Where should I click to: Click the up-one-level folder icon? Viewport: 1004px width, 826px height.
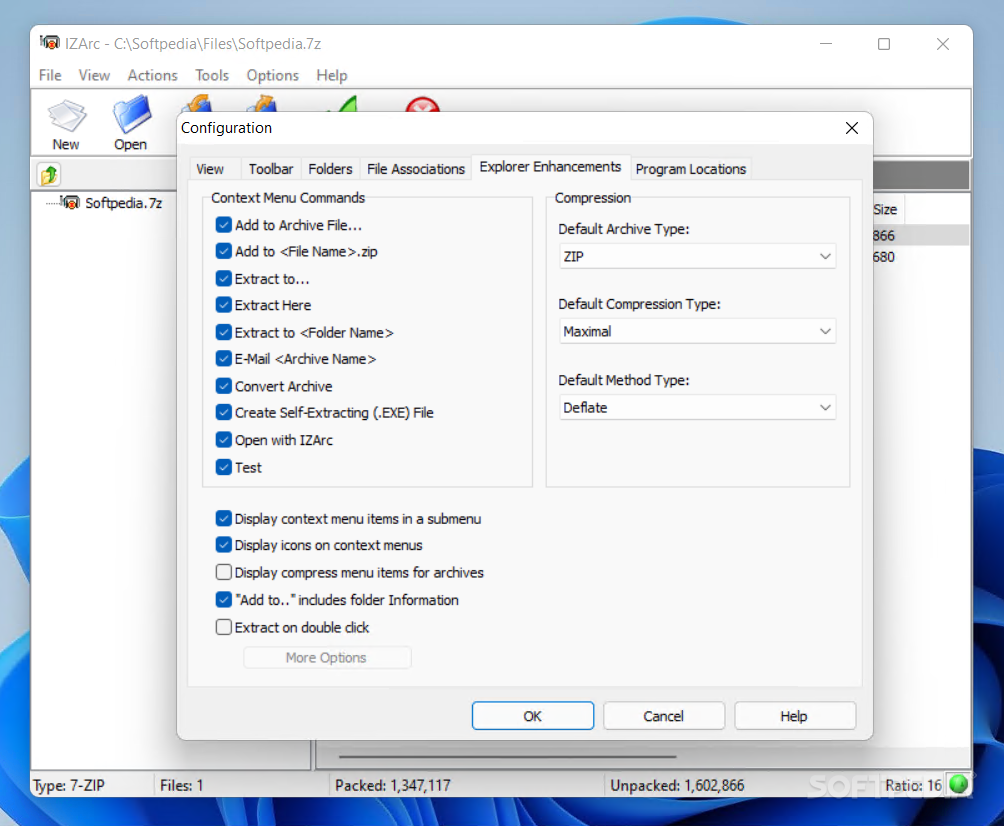(49, 175)
